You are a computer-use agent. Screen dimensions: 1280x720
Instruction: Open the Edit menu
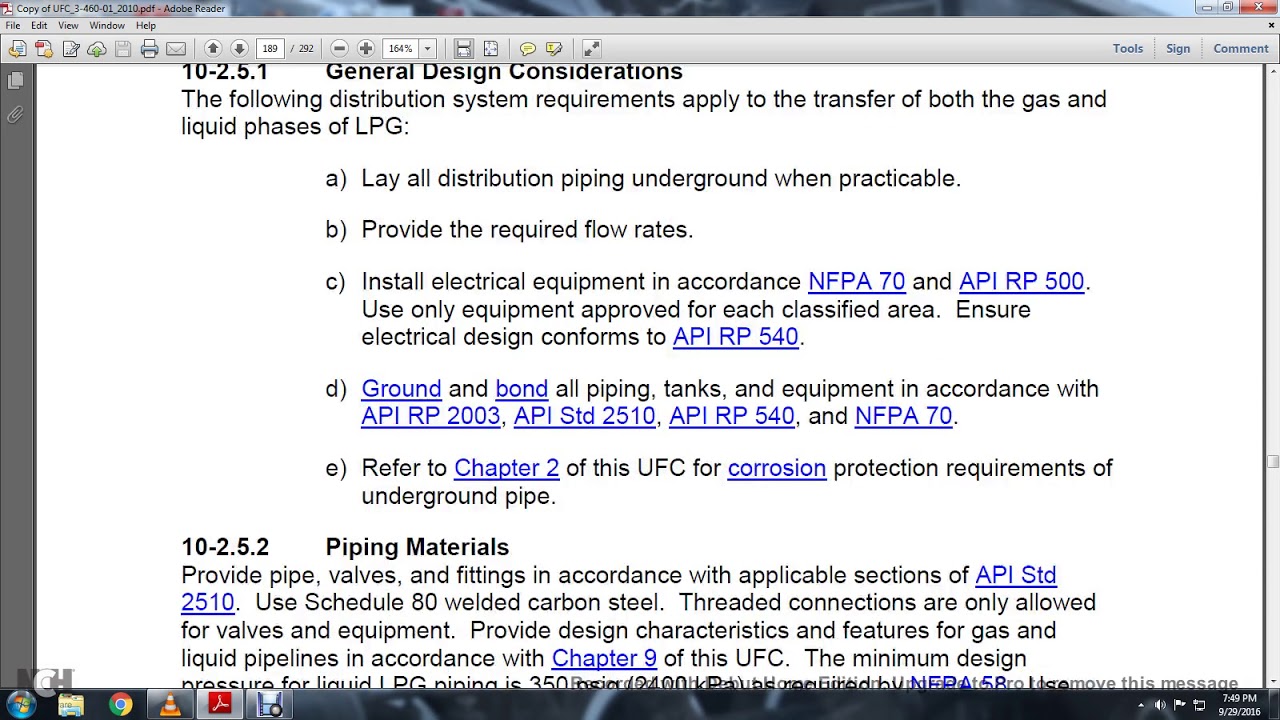point(39,25)
